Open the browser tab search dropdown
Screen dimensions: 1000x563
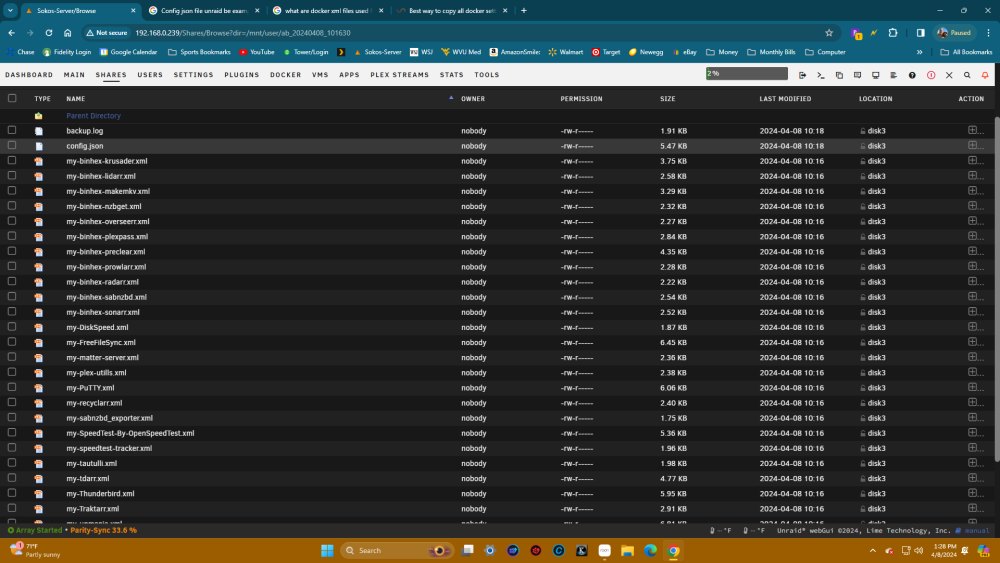pos(10,10)
